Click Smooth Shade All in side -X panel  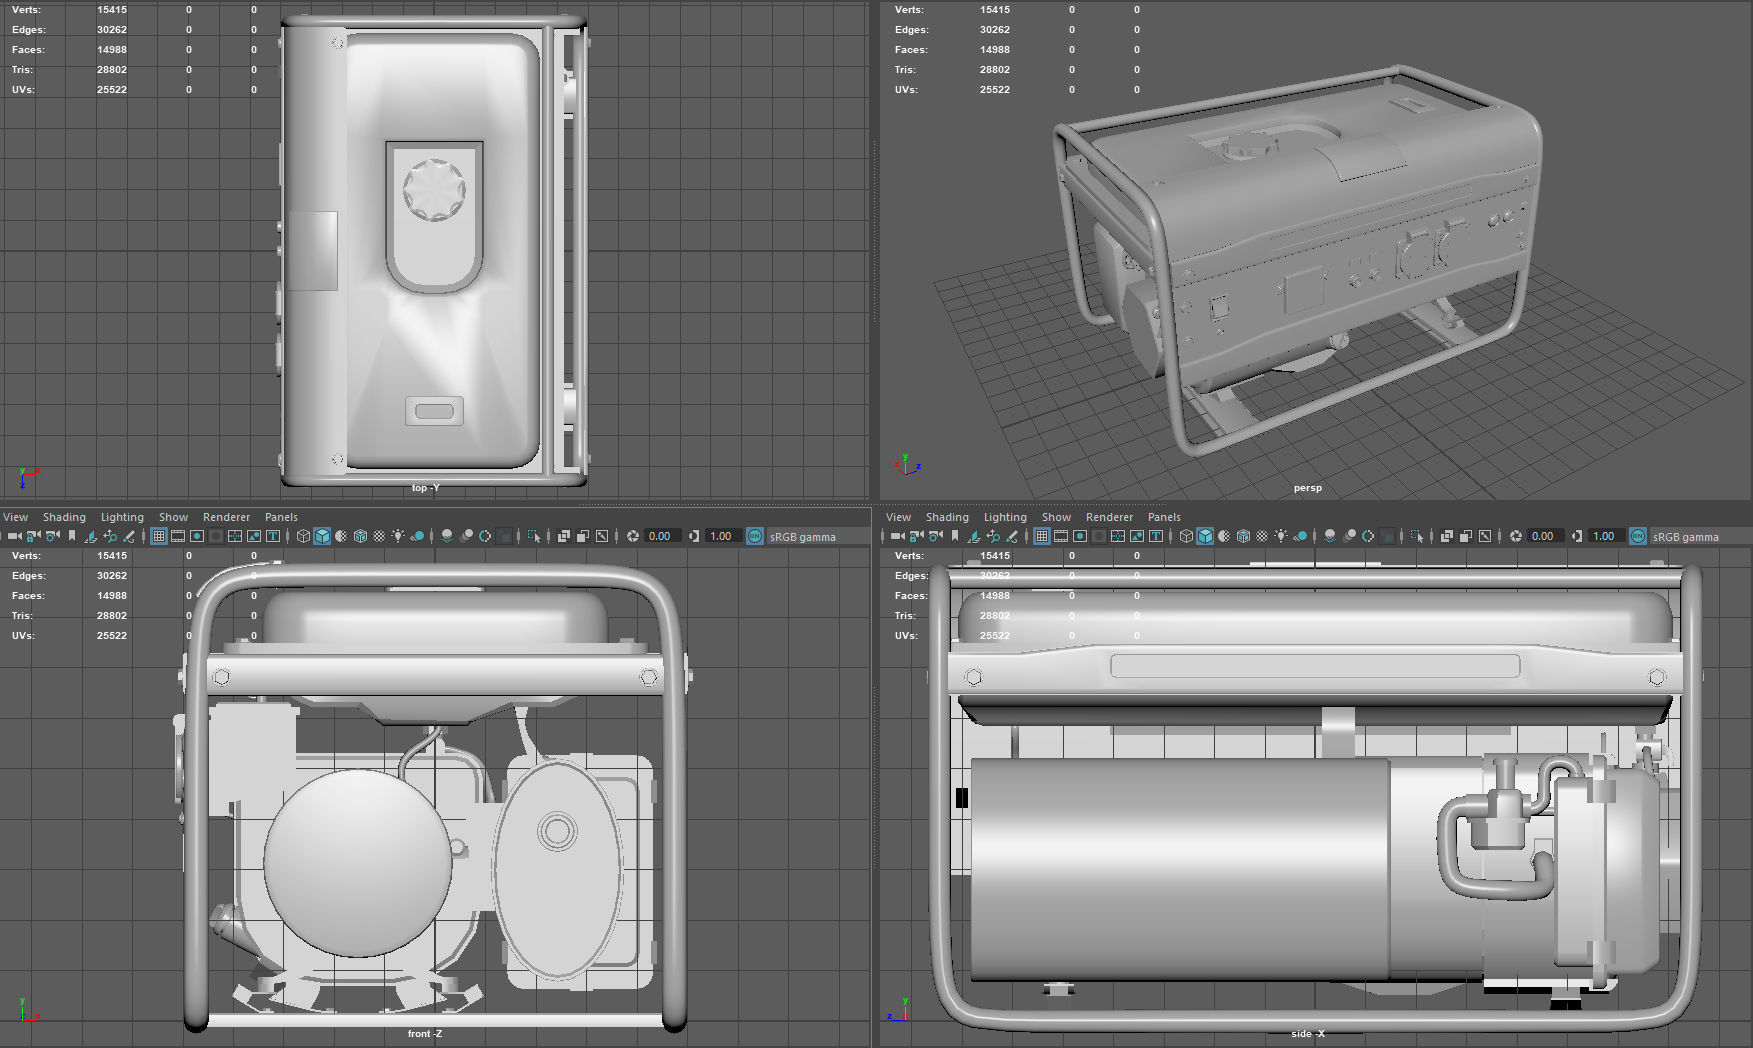tap(1205, 536)
